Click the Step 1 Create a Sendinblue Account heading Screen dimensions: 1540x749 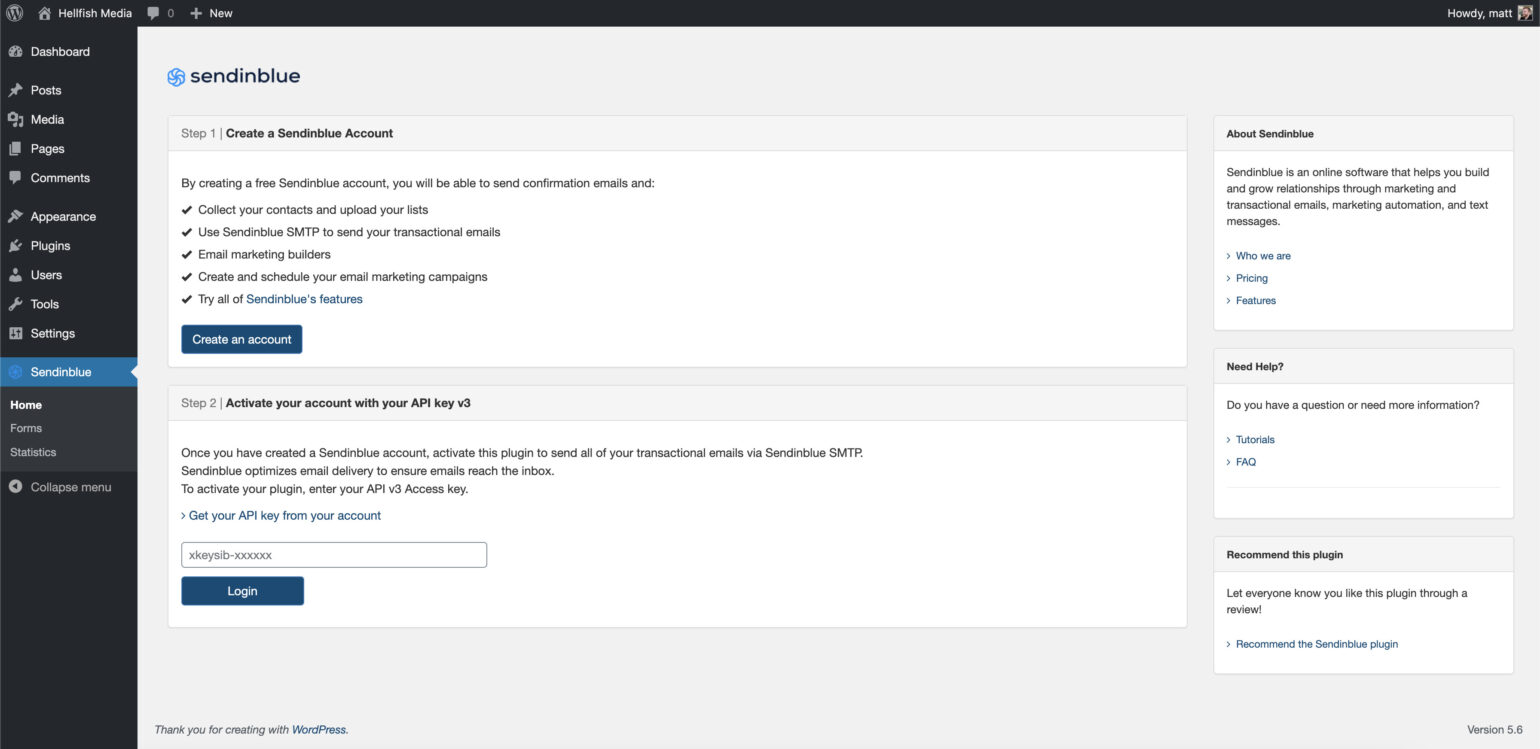click(x=287, y=133)
